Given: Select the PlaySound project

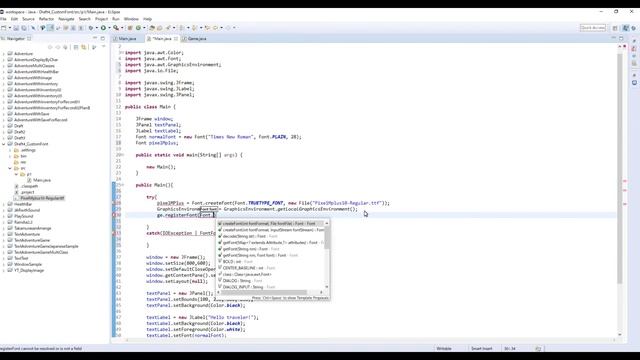Looking at the screenshot, I should click(23, 216).
